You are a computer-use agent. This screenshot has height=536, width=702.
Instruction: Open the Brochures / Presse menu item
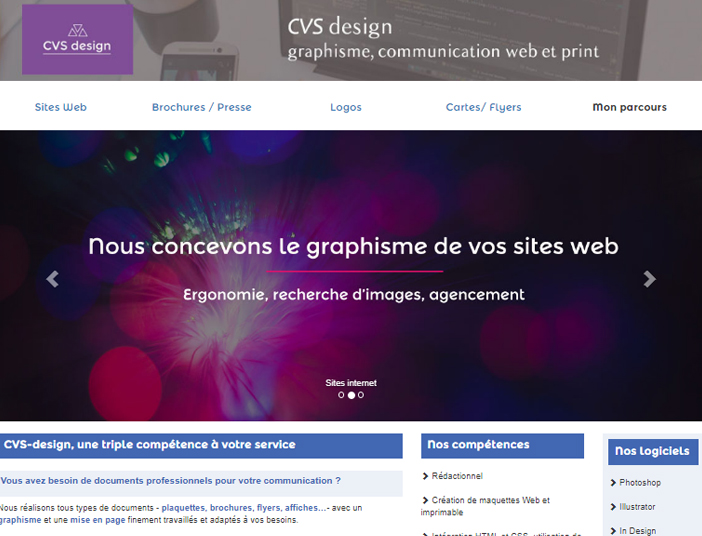pyautogui.click(x=201, y=107)
